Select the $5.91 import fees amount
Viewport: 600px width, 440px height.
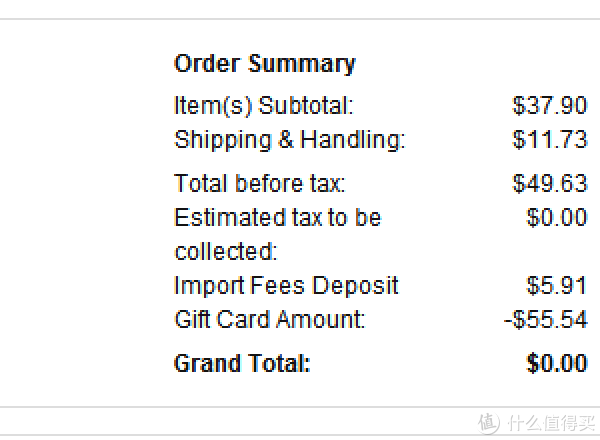pyautogui.click(x=557, y=285)
